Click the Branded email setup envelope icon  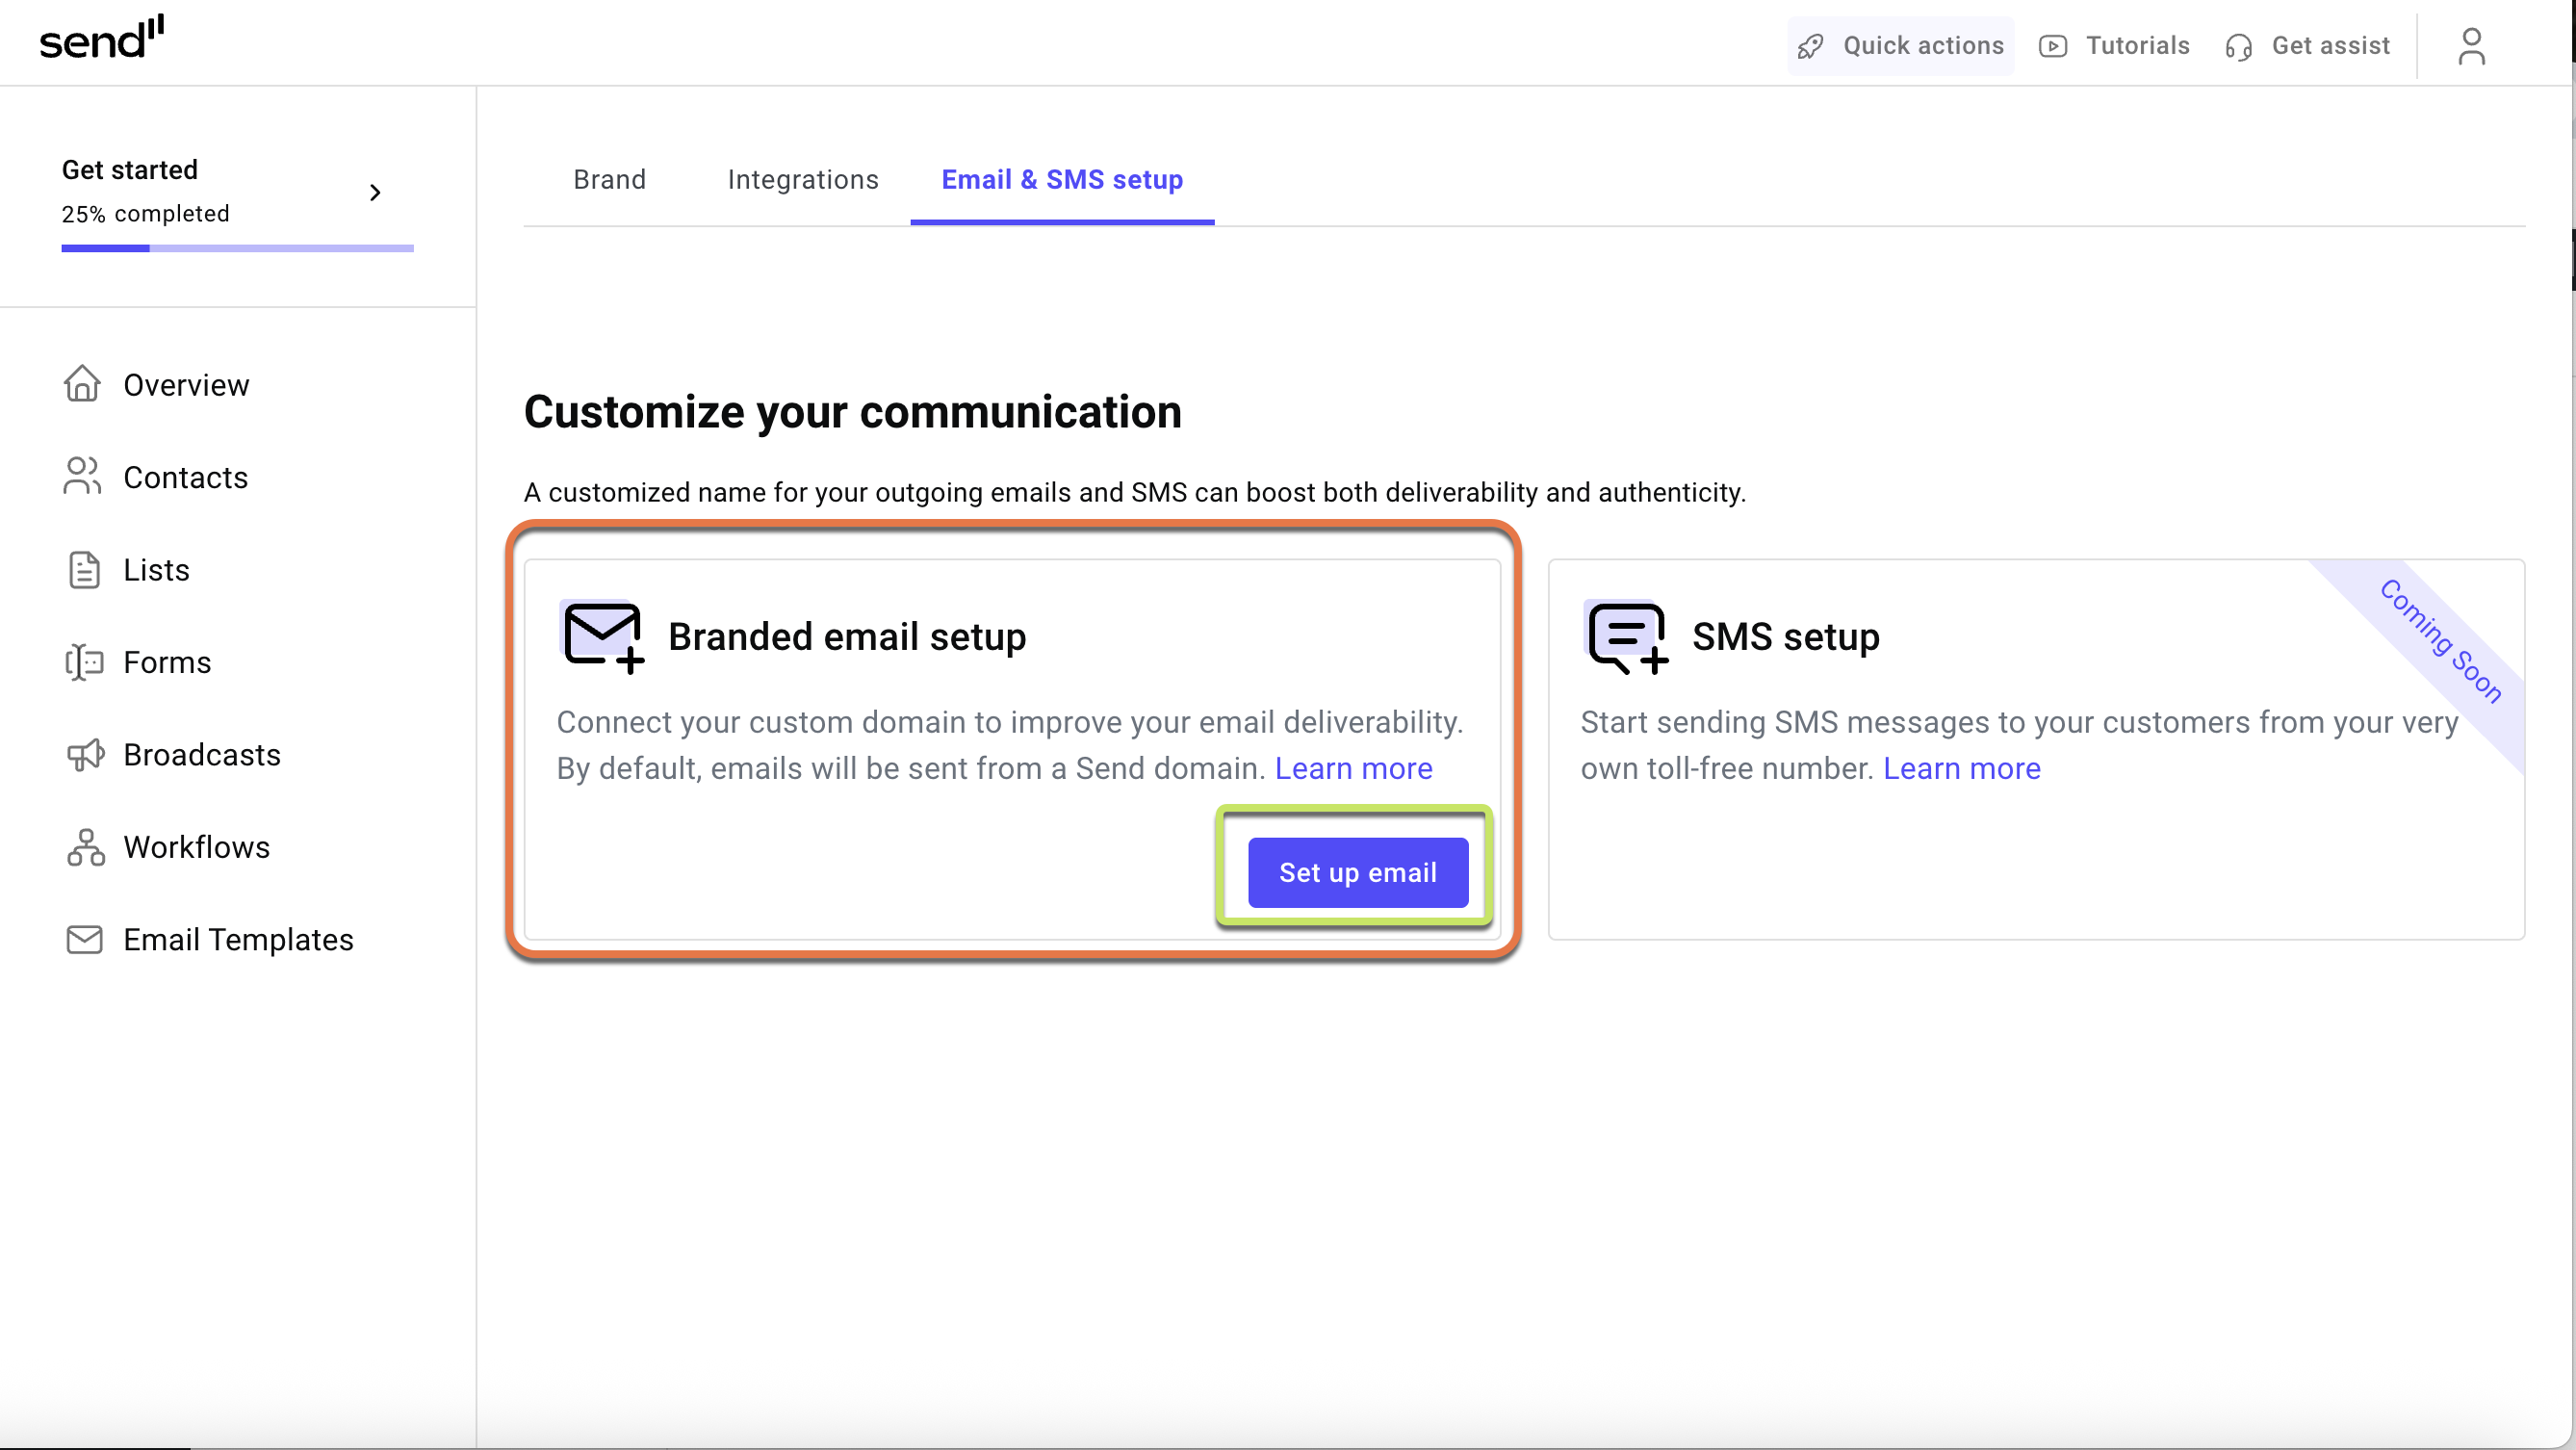point(603,637)
